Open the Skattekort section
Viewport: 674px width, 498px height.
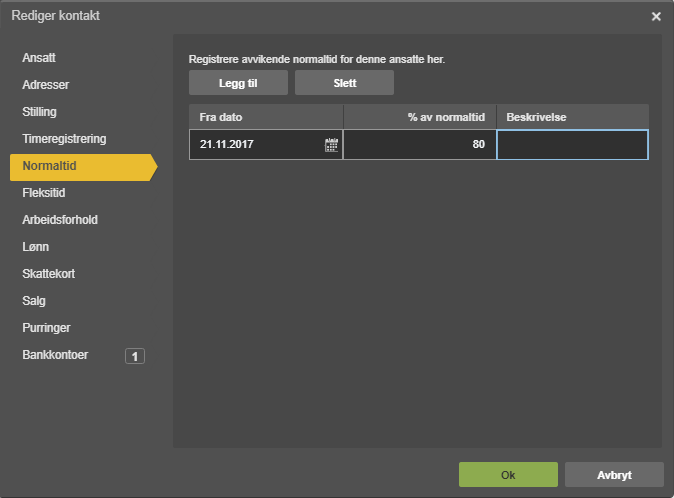pos(49,274)
